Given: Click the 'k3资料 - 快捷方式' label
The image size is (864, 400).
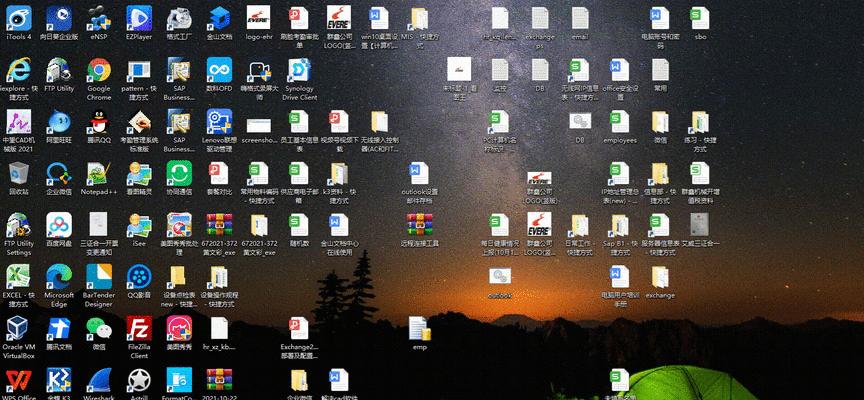Looking at the screenshot, I should click(x=339, y=196).
